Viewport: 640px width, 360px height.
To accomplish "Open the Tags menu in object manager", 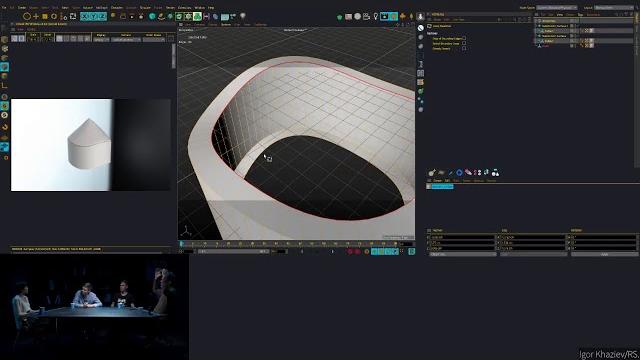I will point(580,14).
